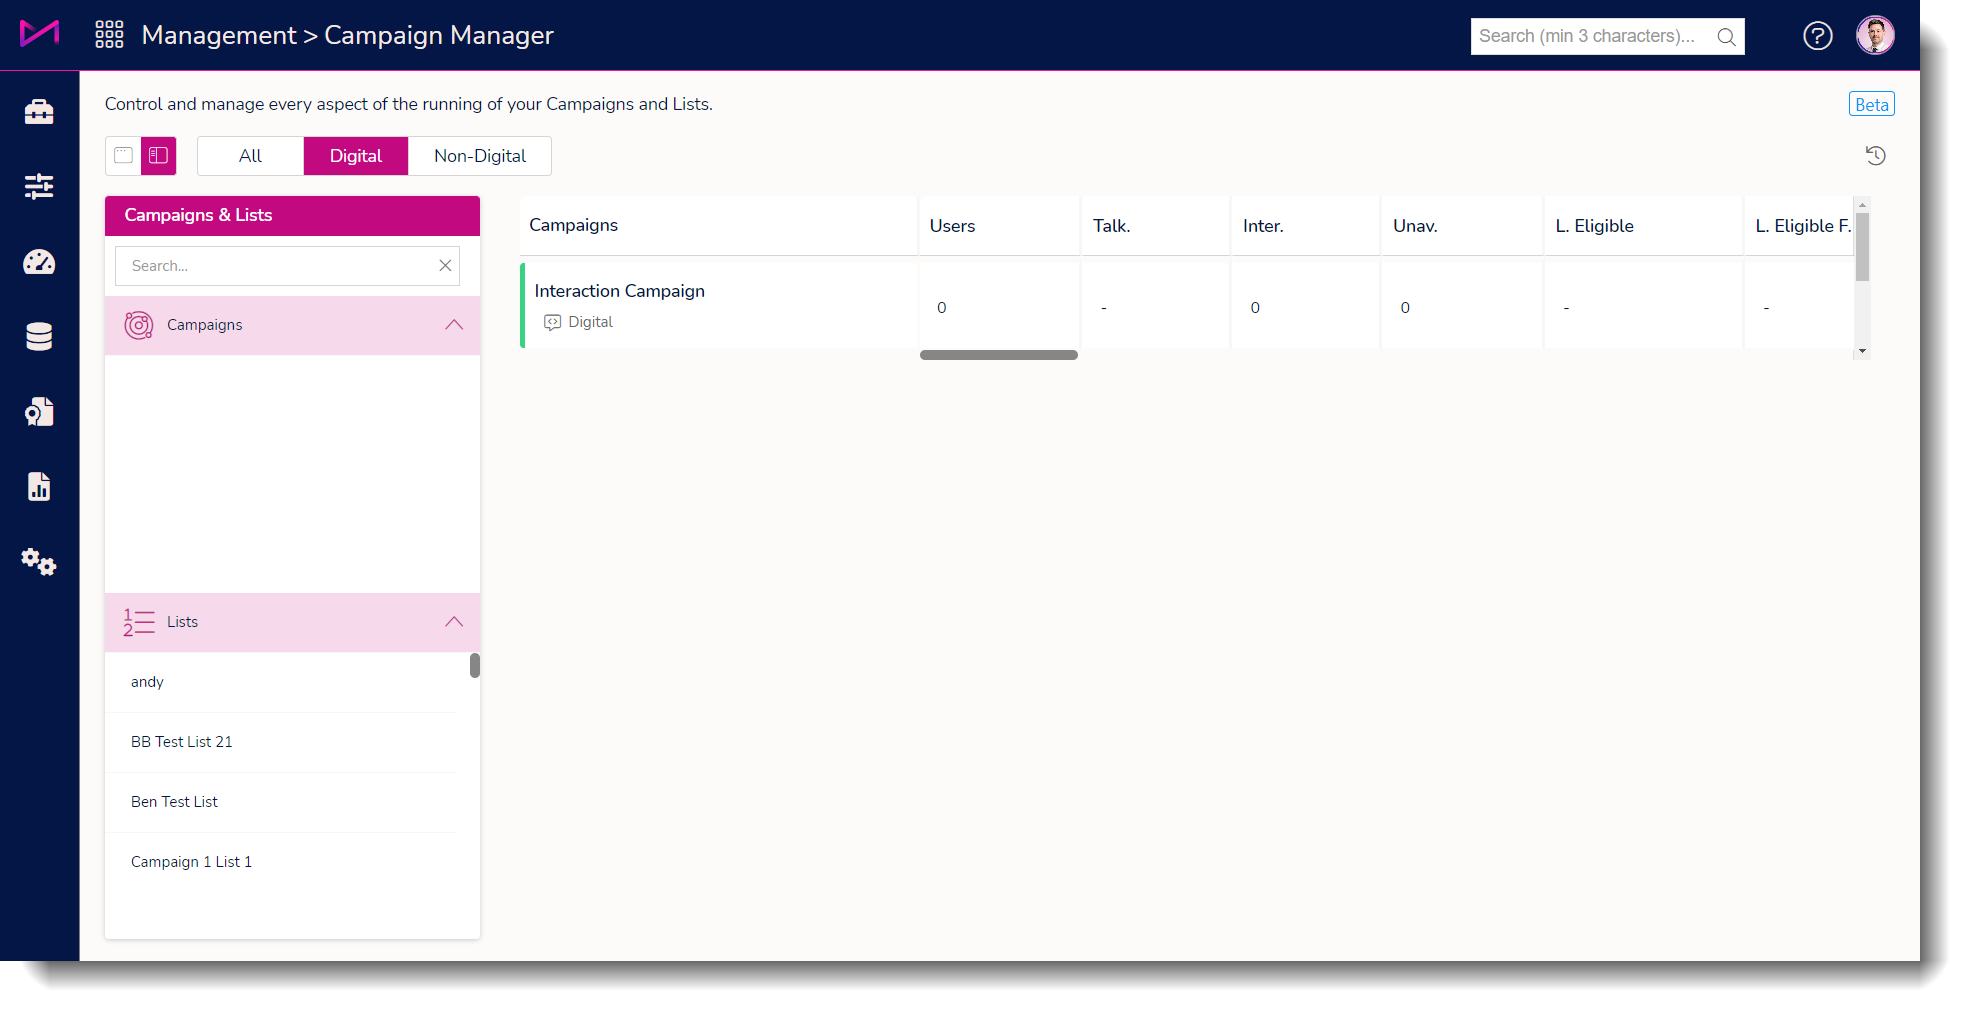
Task: Click the Digital chat icon in campaign row
Action: click(x=552, y=322)
